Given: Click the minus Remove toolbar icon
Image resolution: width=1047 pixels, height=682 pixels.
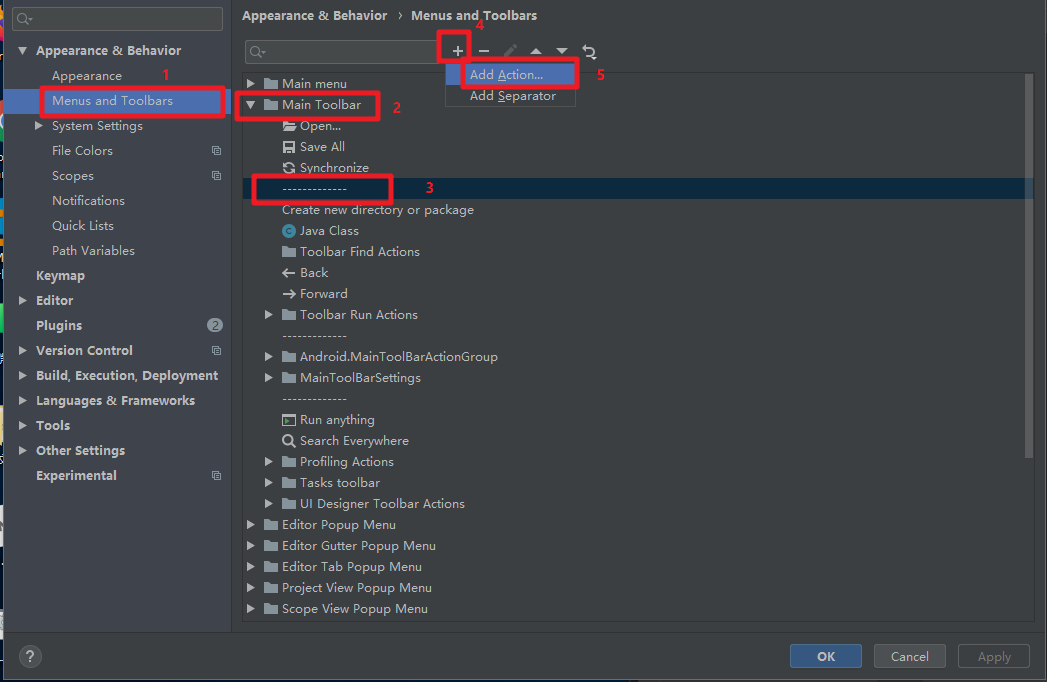Looking at the screenshot, I should pos(484,51).
